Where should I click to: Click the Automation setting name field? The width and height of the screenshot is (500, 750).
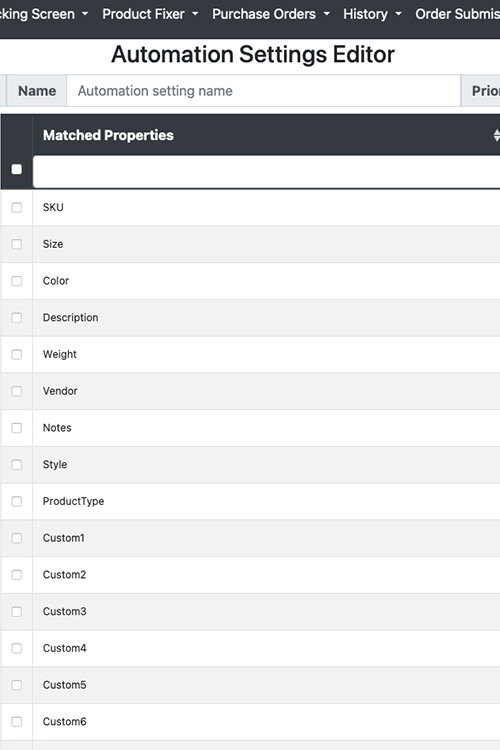click(264, 91)
